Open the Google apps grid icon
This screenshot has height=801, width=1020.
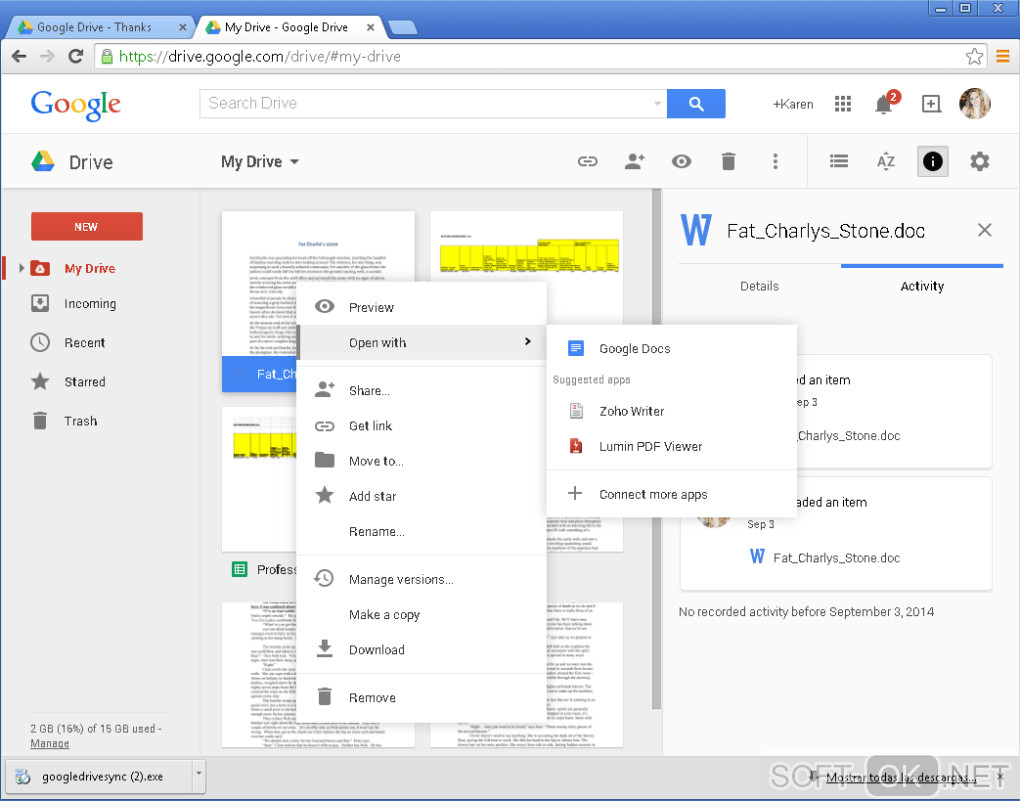(842, 103)
